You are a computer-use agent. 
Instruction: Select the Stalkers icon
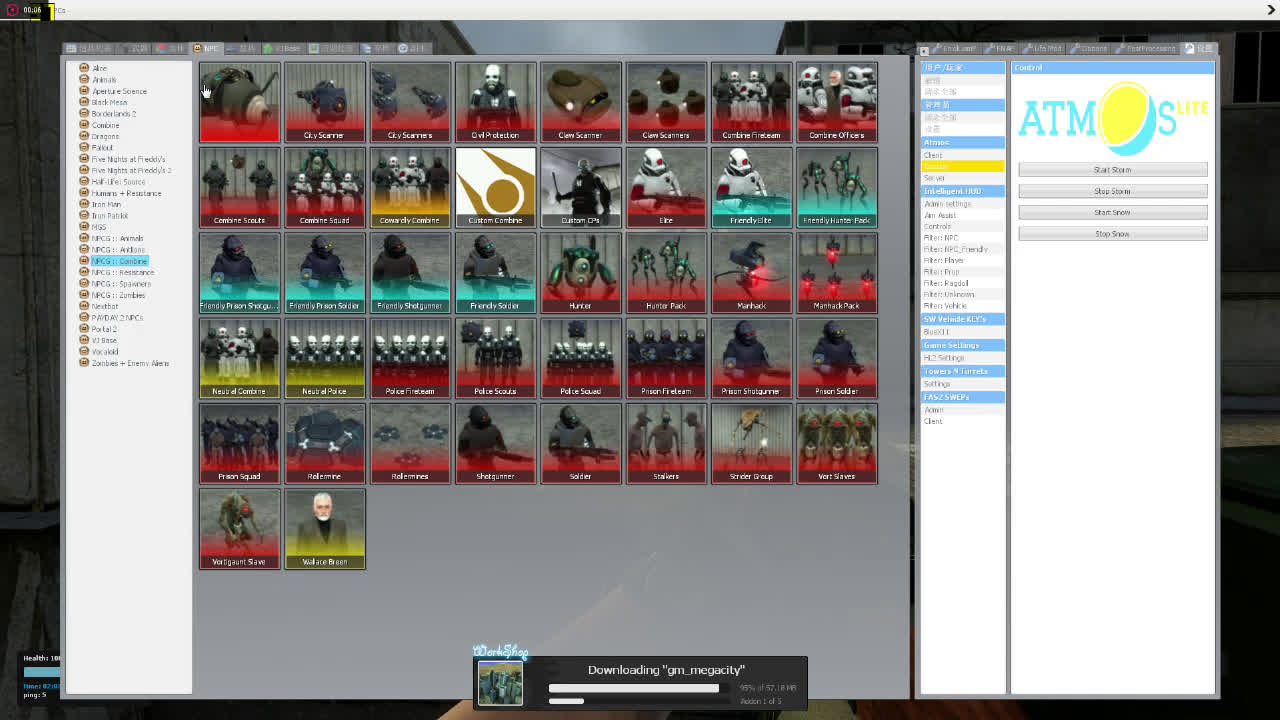click(666, 443)
